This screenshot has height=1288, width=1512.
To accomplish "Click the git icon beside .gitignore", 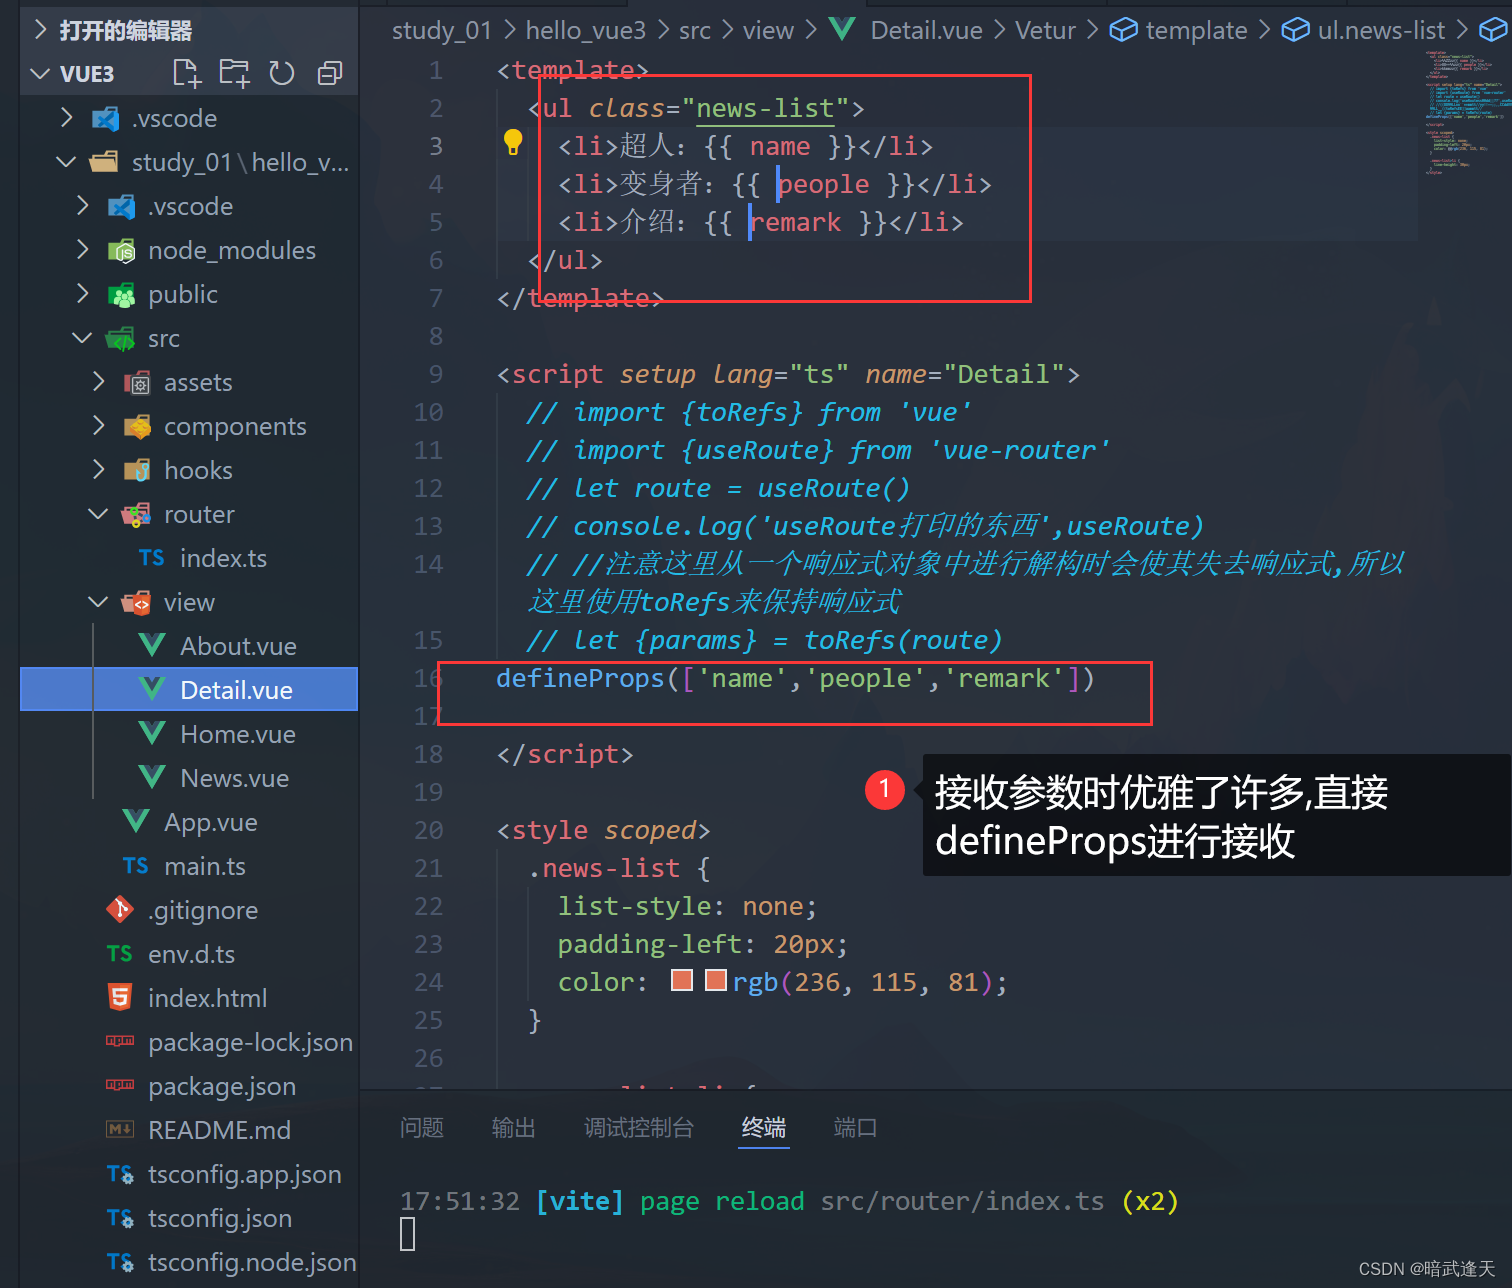I will point(120,909).
